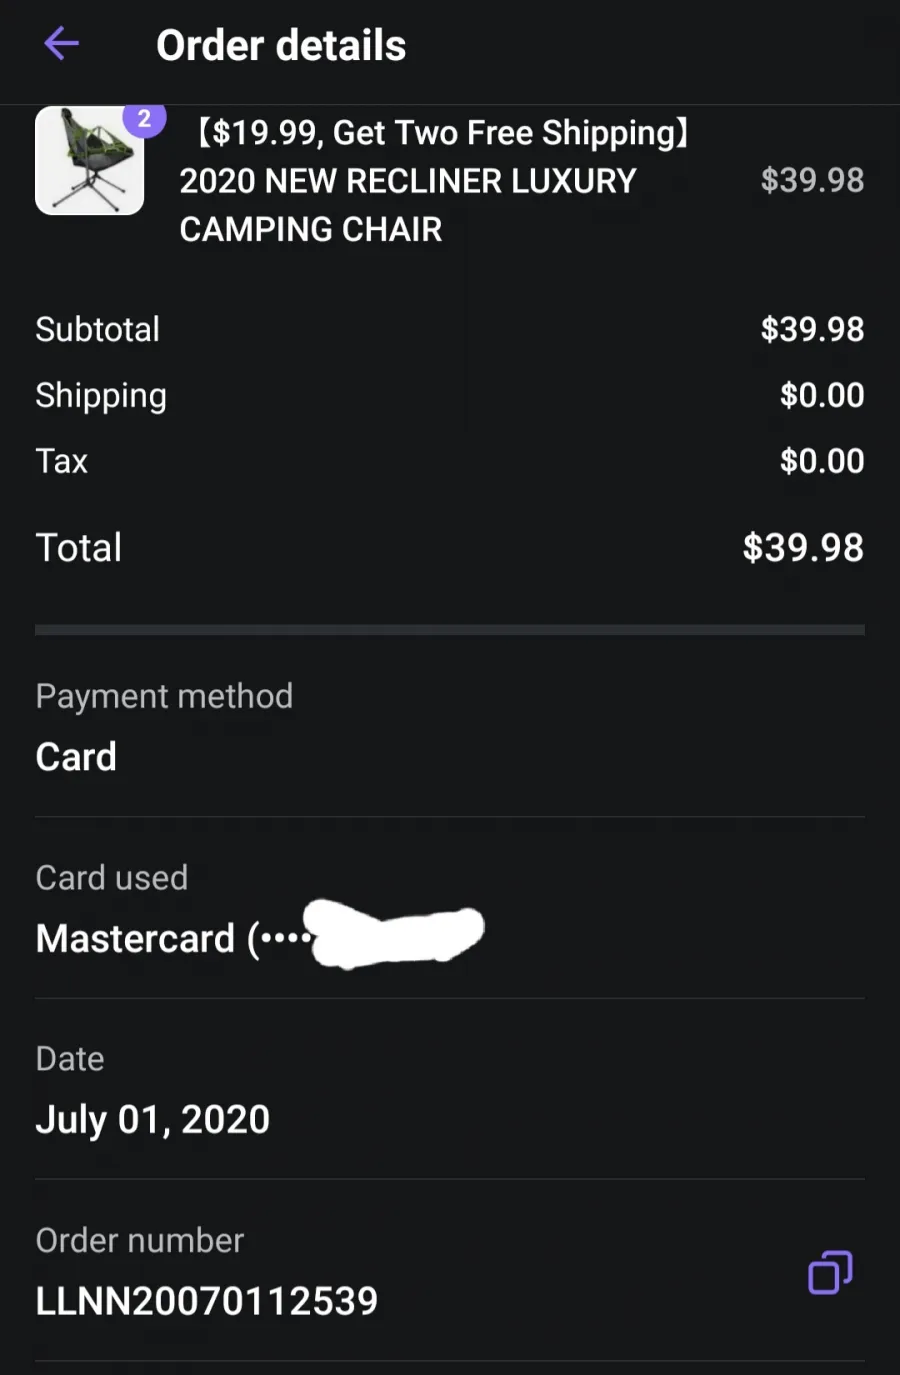Select order number LLNN20070112539 text

tap(207, 1301)
